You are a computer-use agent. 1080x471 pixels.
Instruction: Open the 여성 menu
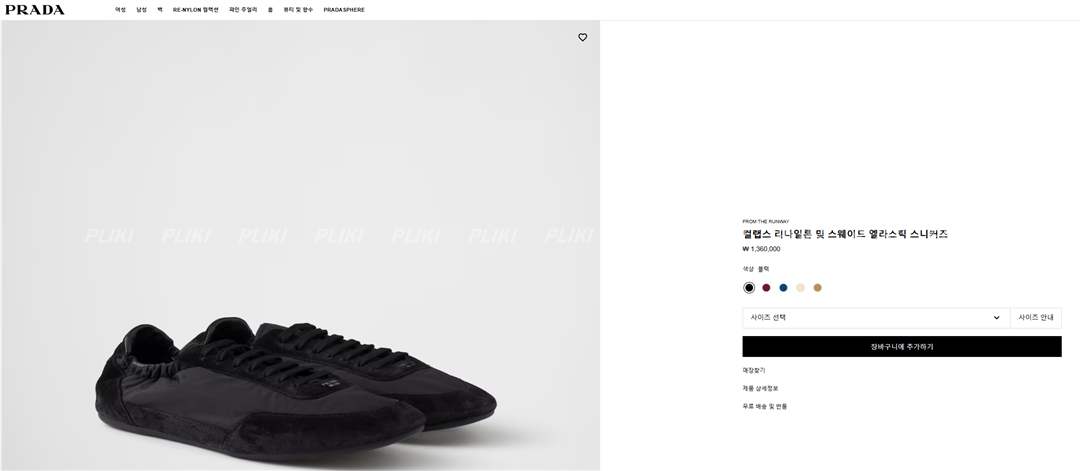[x=120, y=10]
